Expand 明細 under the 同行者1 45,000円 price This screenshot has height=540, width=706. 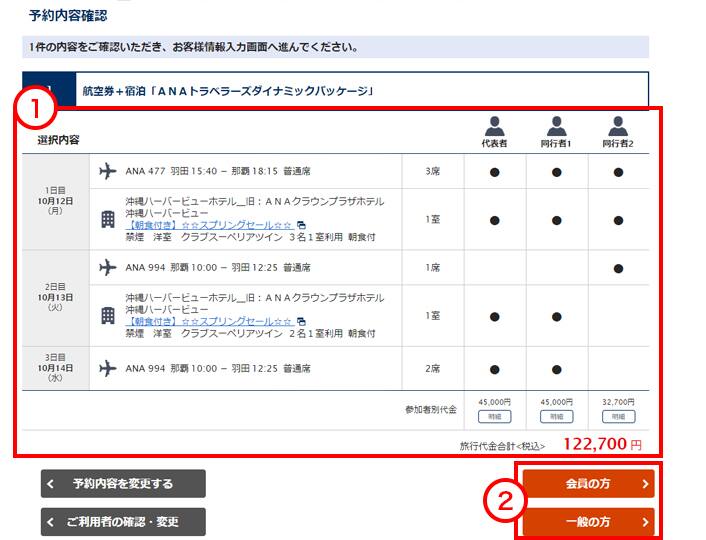point(557,416)
